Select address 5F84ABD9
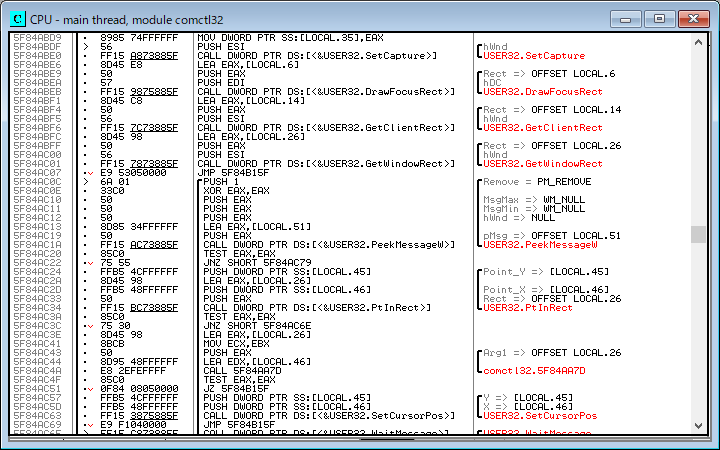720x450 pixels. pos(37,38)
